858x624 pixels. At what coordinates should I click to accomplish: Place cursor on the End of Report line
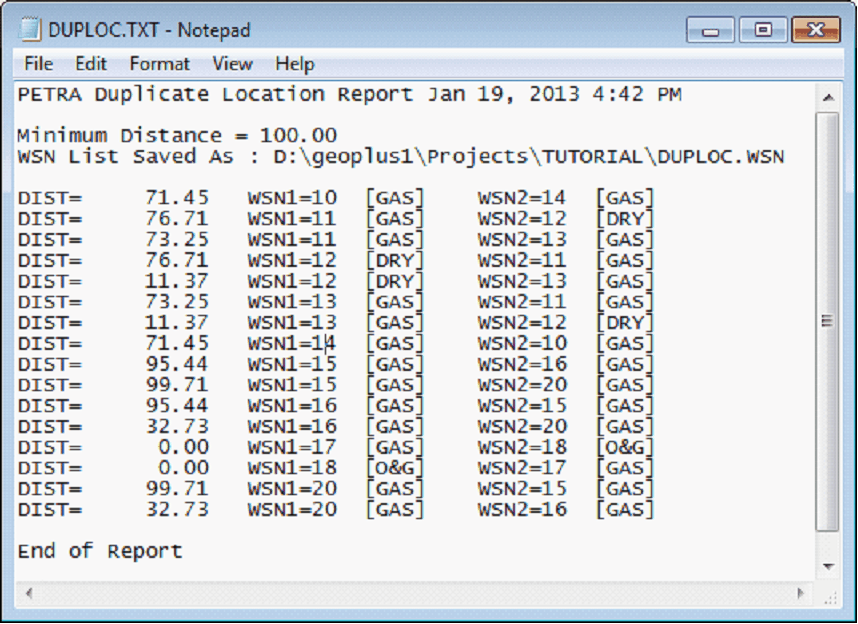coord(100,551)
